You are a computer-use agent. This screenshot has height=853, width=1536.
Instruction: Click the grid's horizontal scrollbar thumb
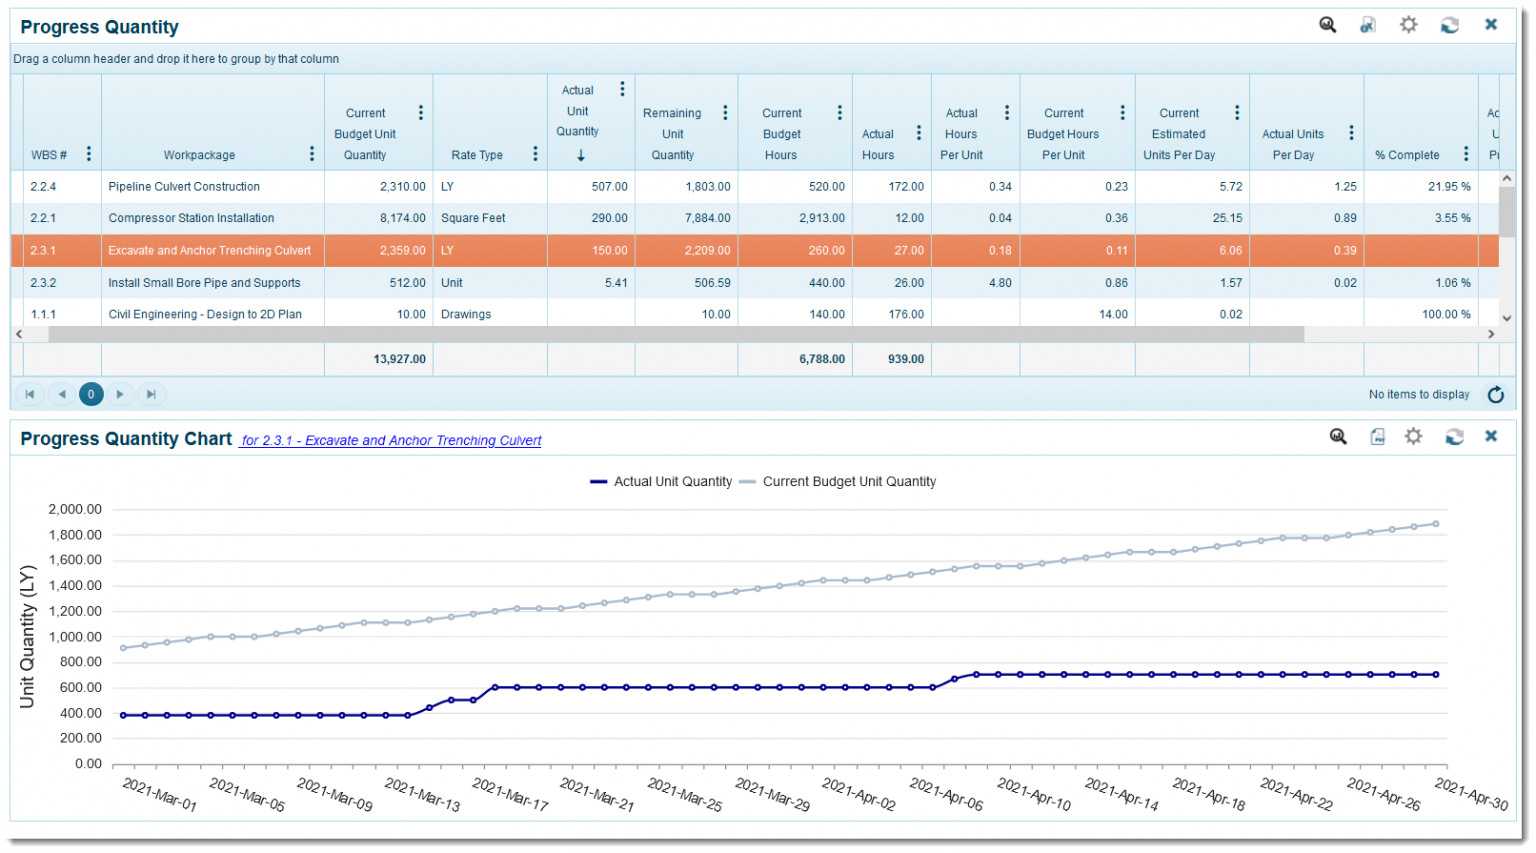[x=676, y=334]
